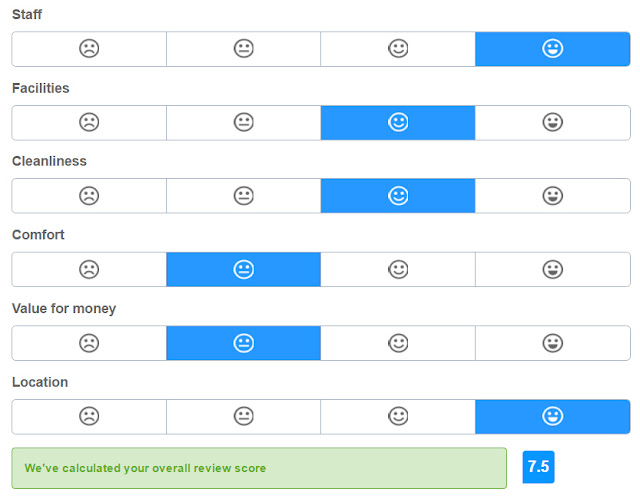Toggle selected grinning face for Staff

(x=553, y=49)
